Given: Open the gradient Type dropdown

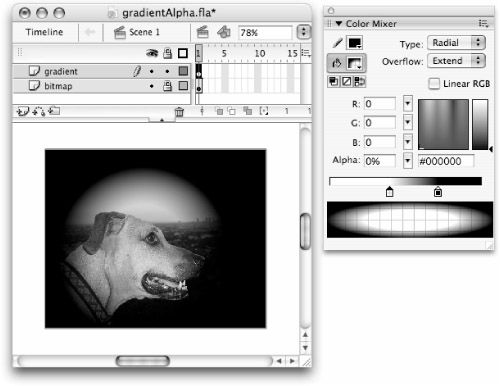Looking at the screenshot, I should point(456,43).
